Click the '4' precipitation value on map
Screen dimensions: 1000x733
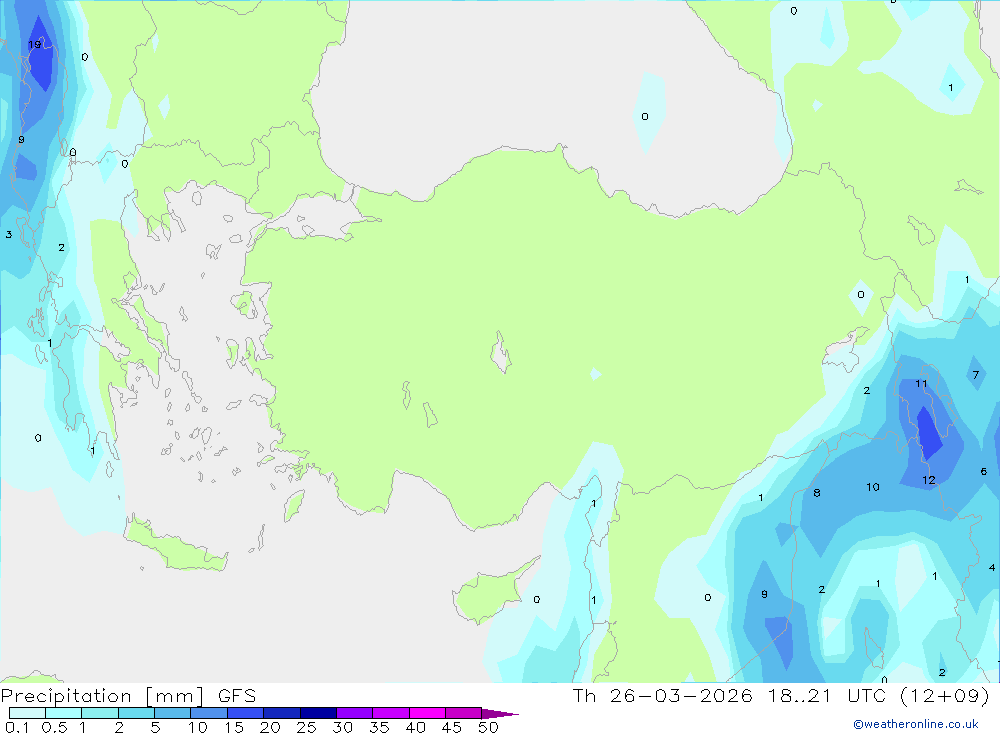click(992, 567)
